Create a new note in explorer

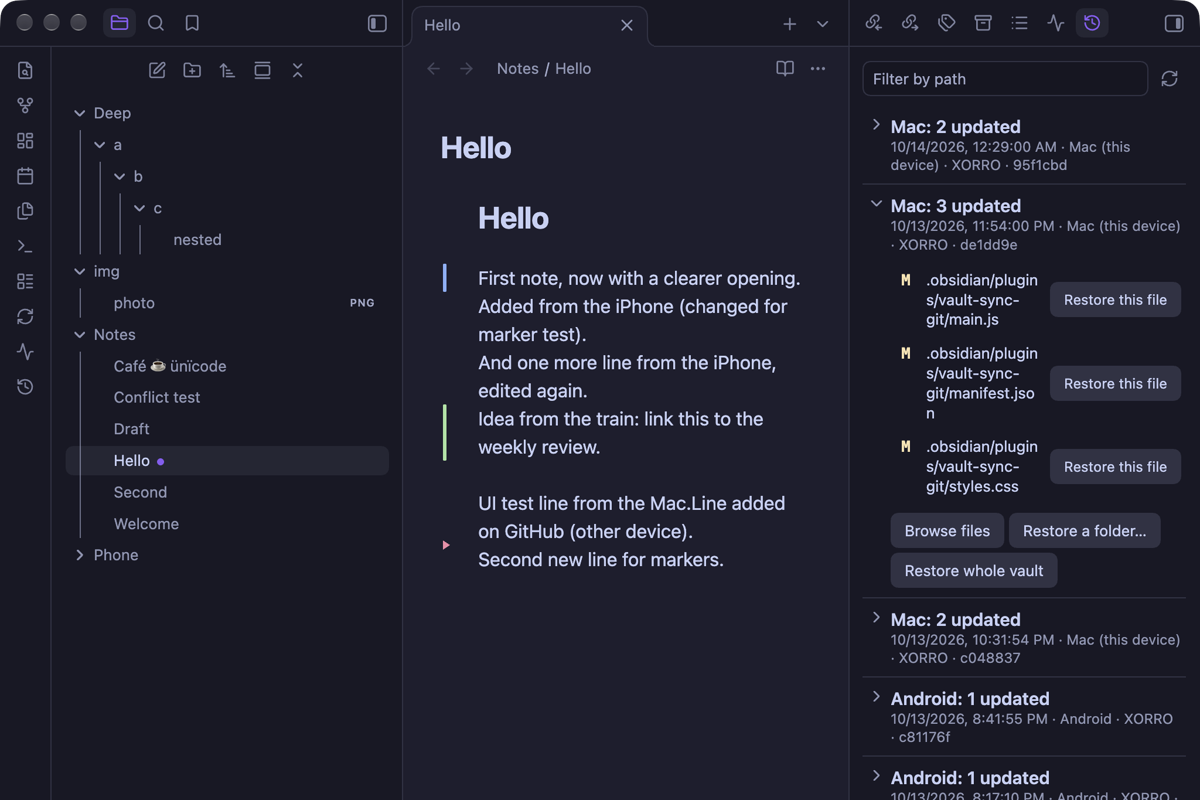tap(157, 70)
